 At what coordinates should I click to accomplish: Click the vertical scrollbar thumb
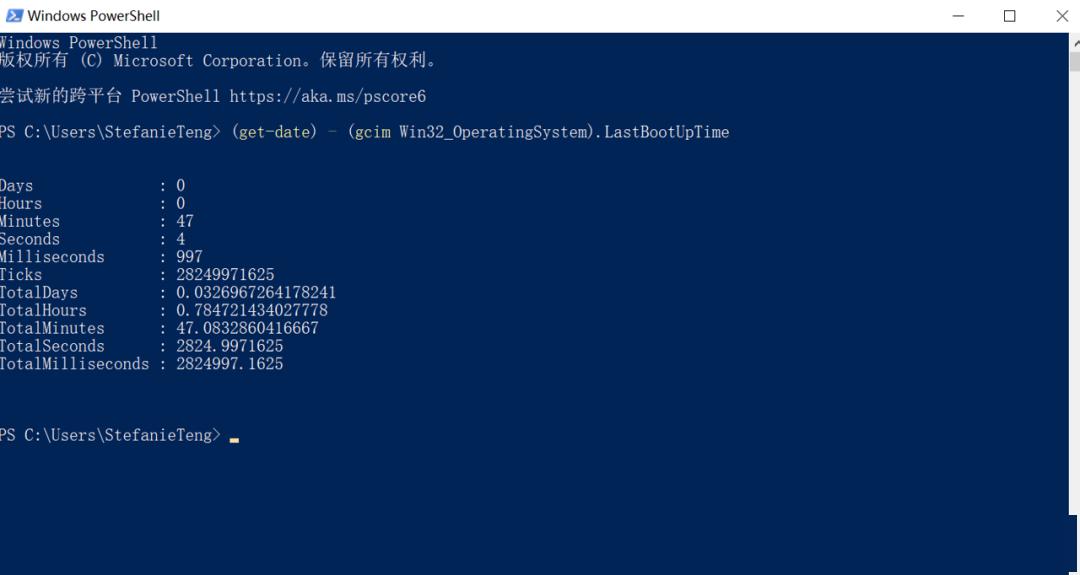1072,61
